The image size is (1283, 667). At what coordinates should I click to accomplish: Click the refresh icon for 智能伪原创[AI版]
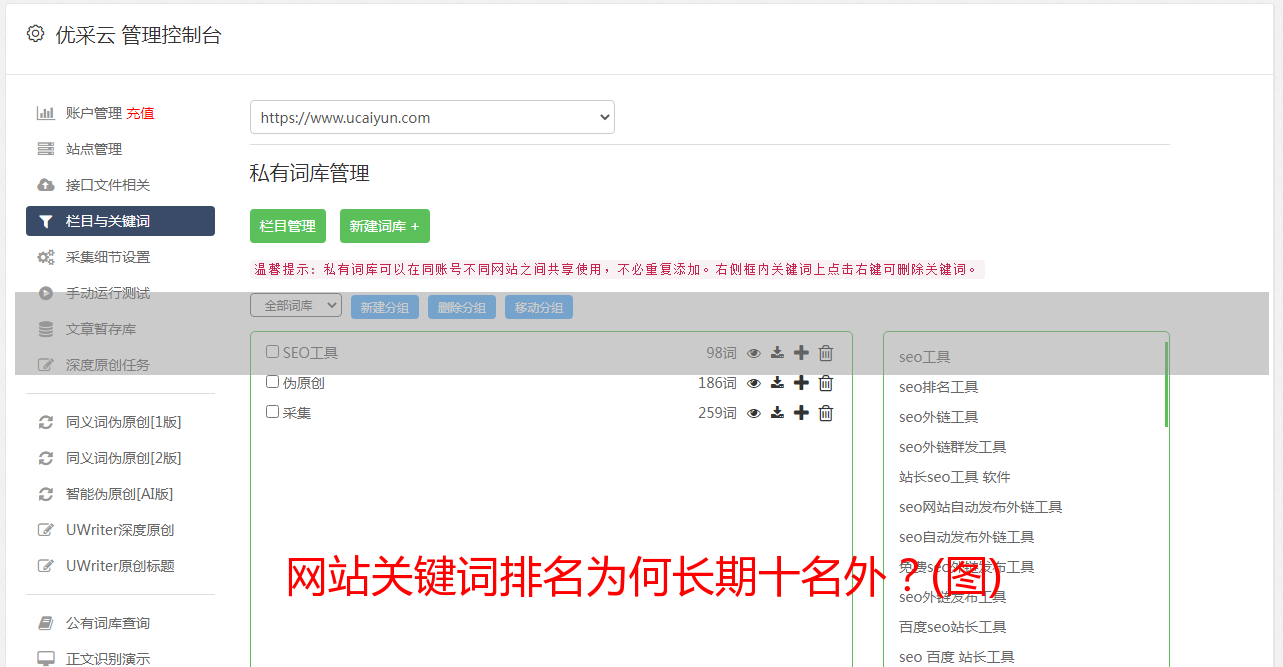click(46, 494)
